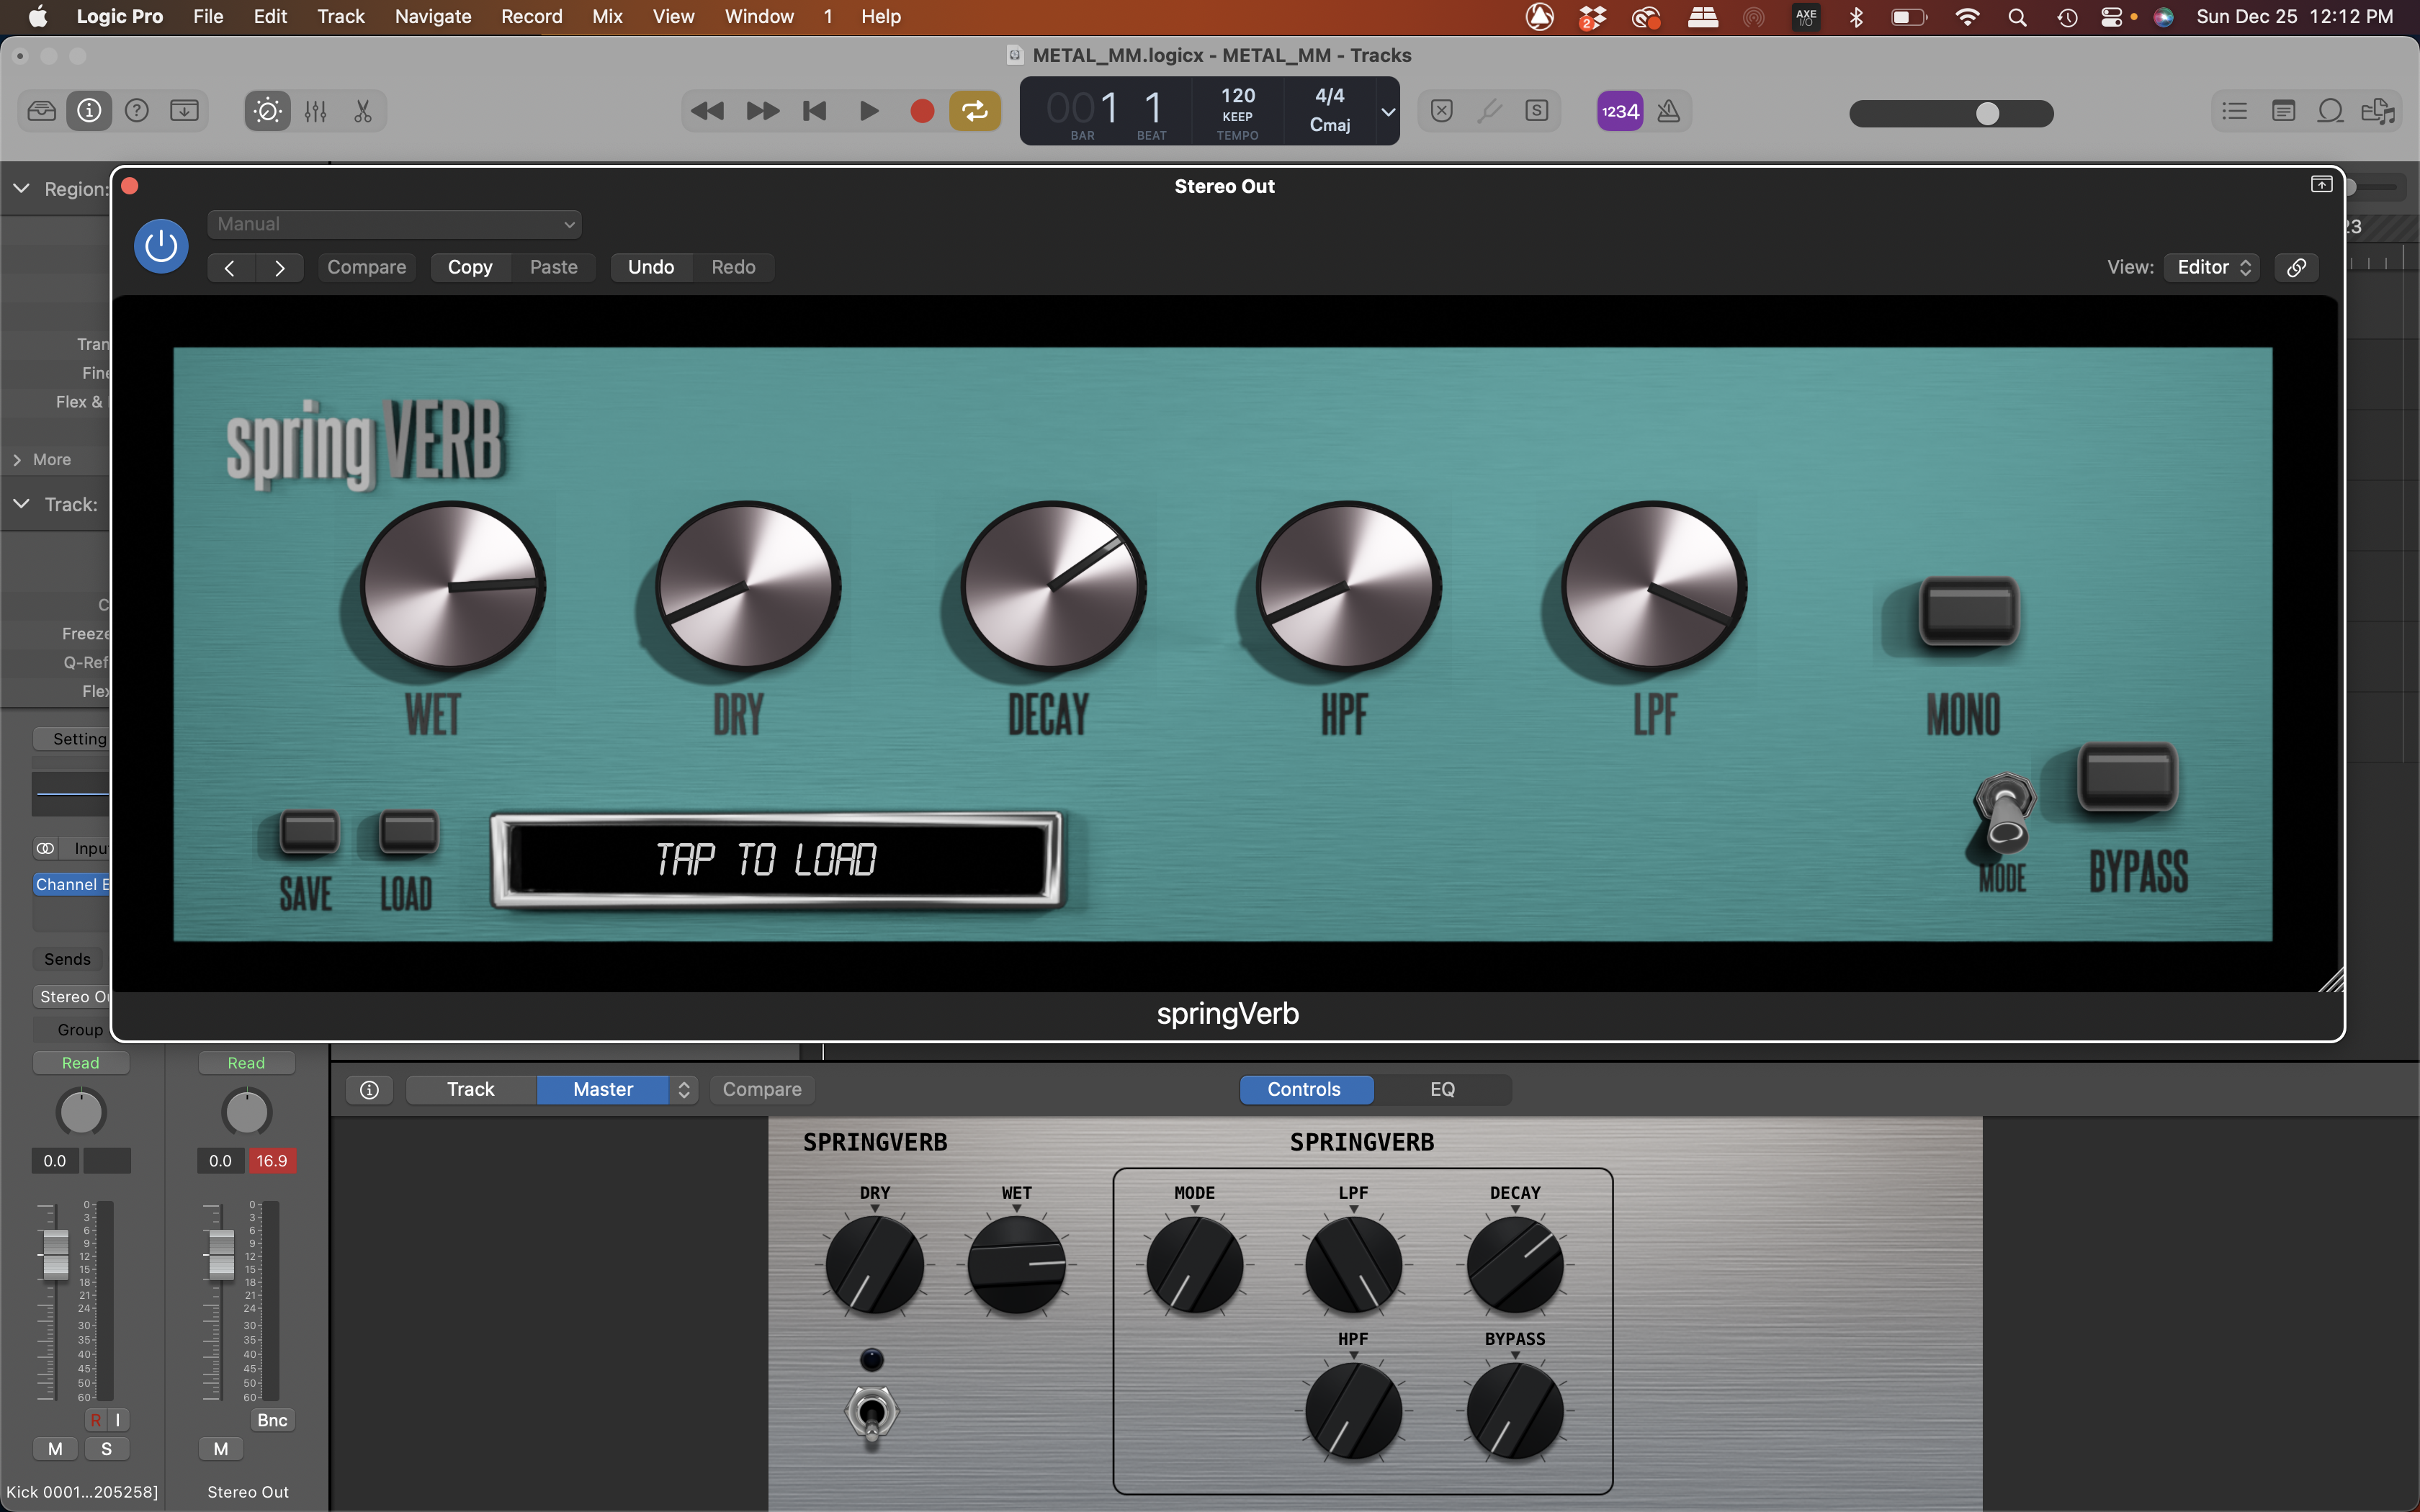Click the SAVE button on springVerb
The height and width of the screenshot is (1512, 2420).
[x=310, y=831]
